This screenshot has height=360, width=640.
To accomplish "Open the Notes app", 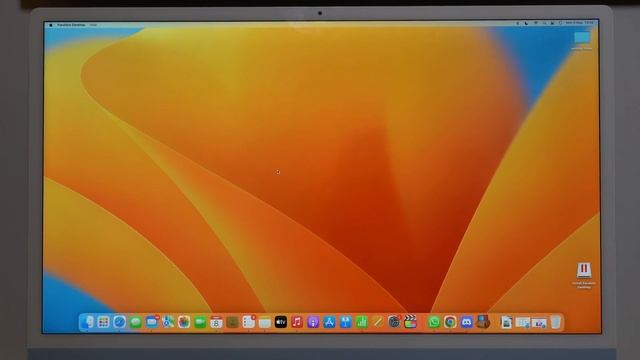I will click(264, 322).
